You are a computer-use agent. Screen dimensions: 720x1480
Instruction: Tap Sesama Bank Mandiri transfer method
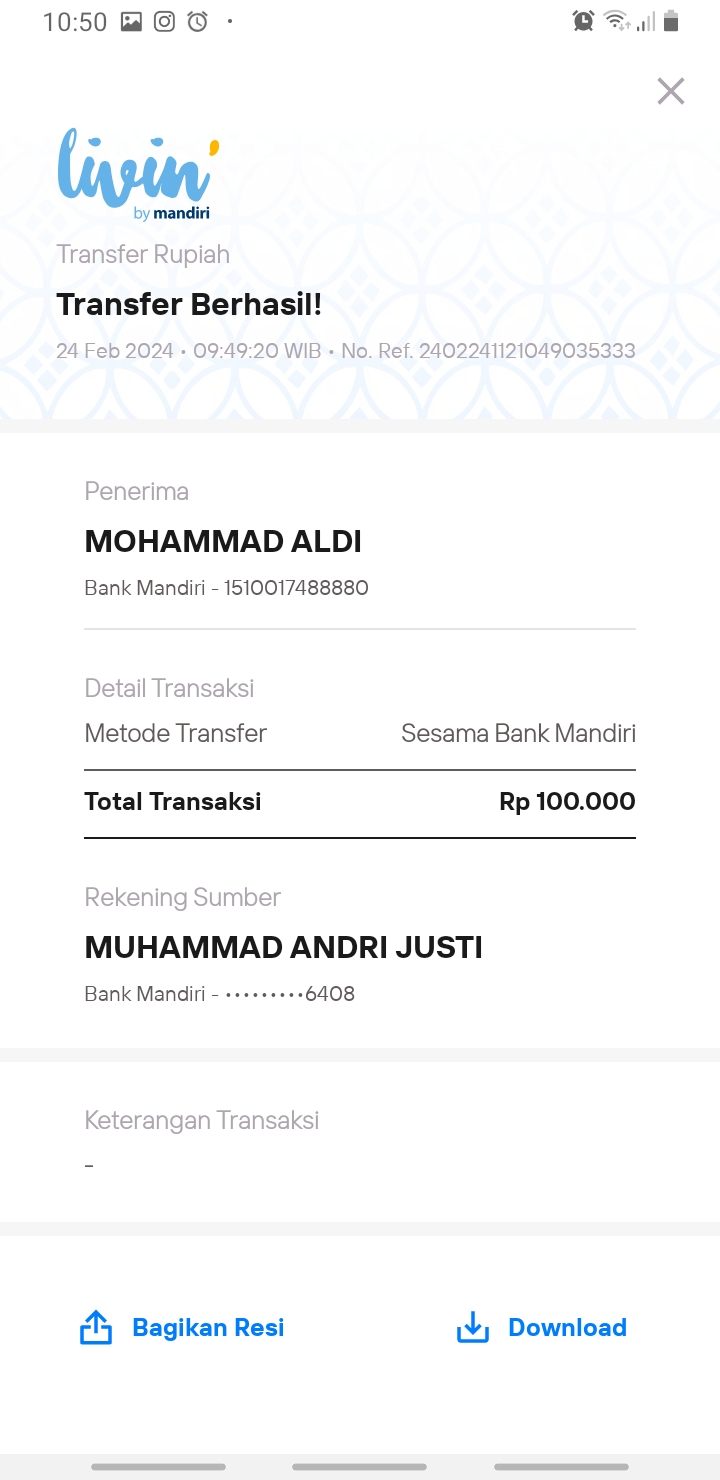click(x=518, y=733)
